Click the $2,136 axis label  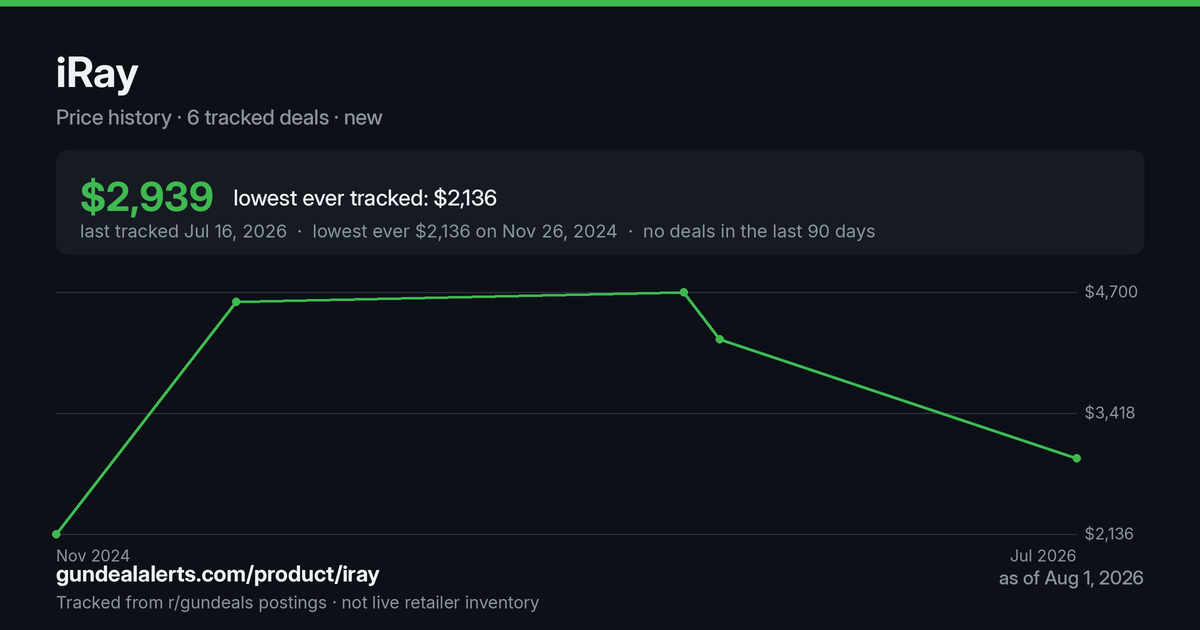pyautogui.click(x=1110, y=534)
